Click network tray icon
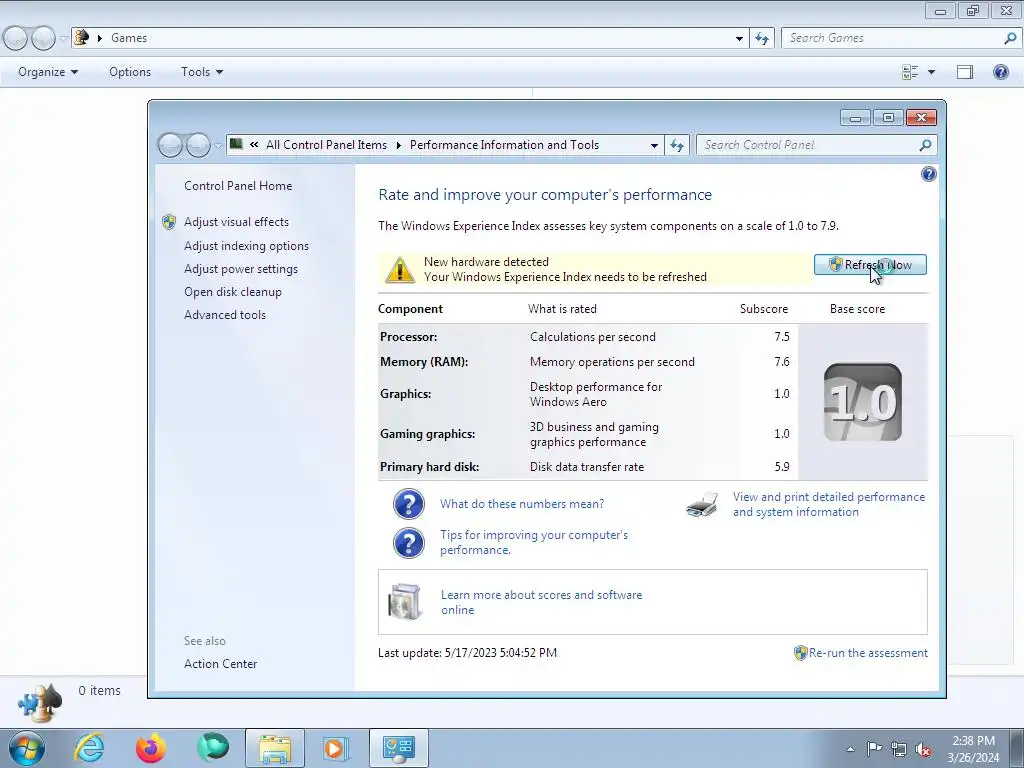 click(899, 749)
